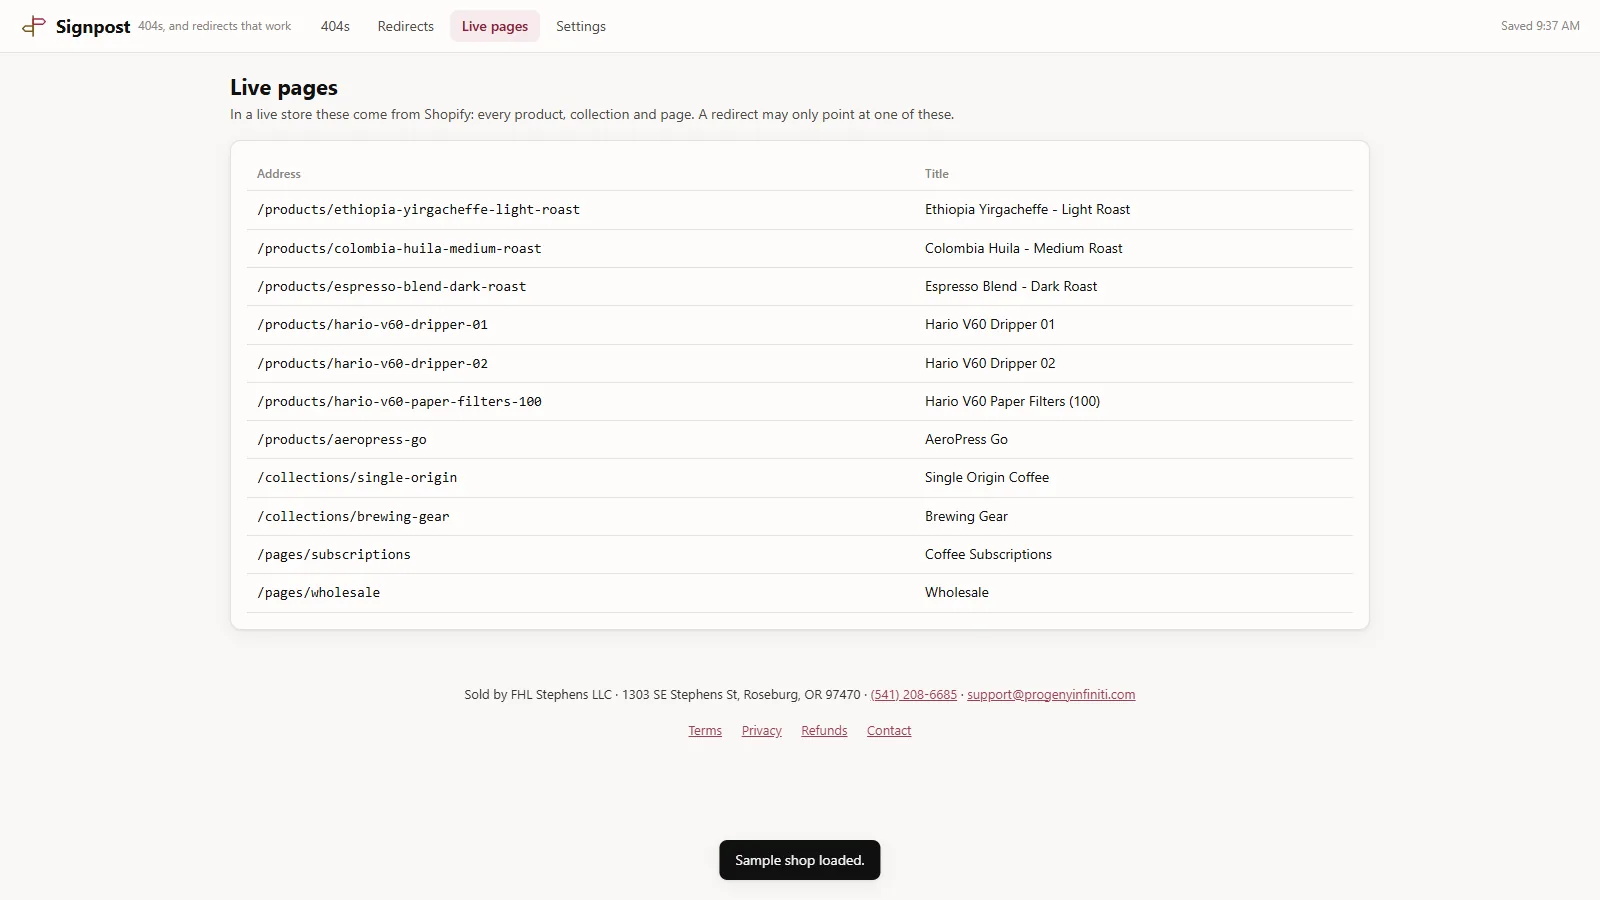Dismiss the Sample shop loaded toast
Image resolution: width=1600 pixels, height=900 pixels.
coord(800,860)
